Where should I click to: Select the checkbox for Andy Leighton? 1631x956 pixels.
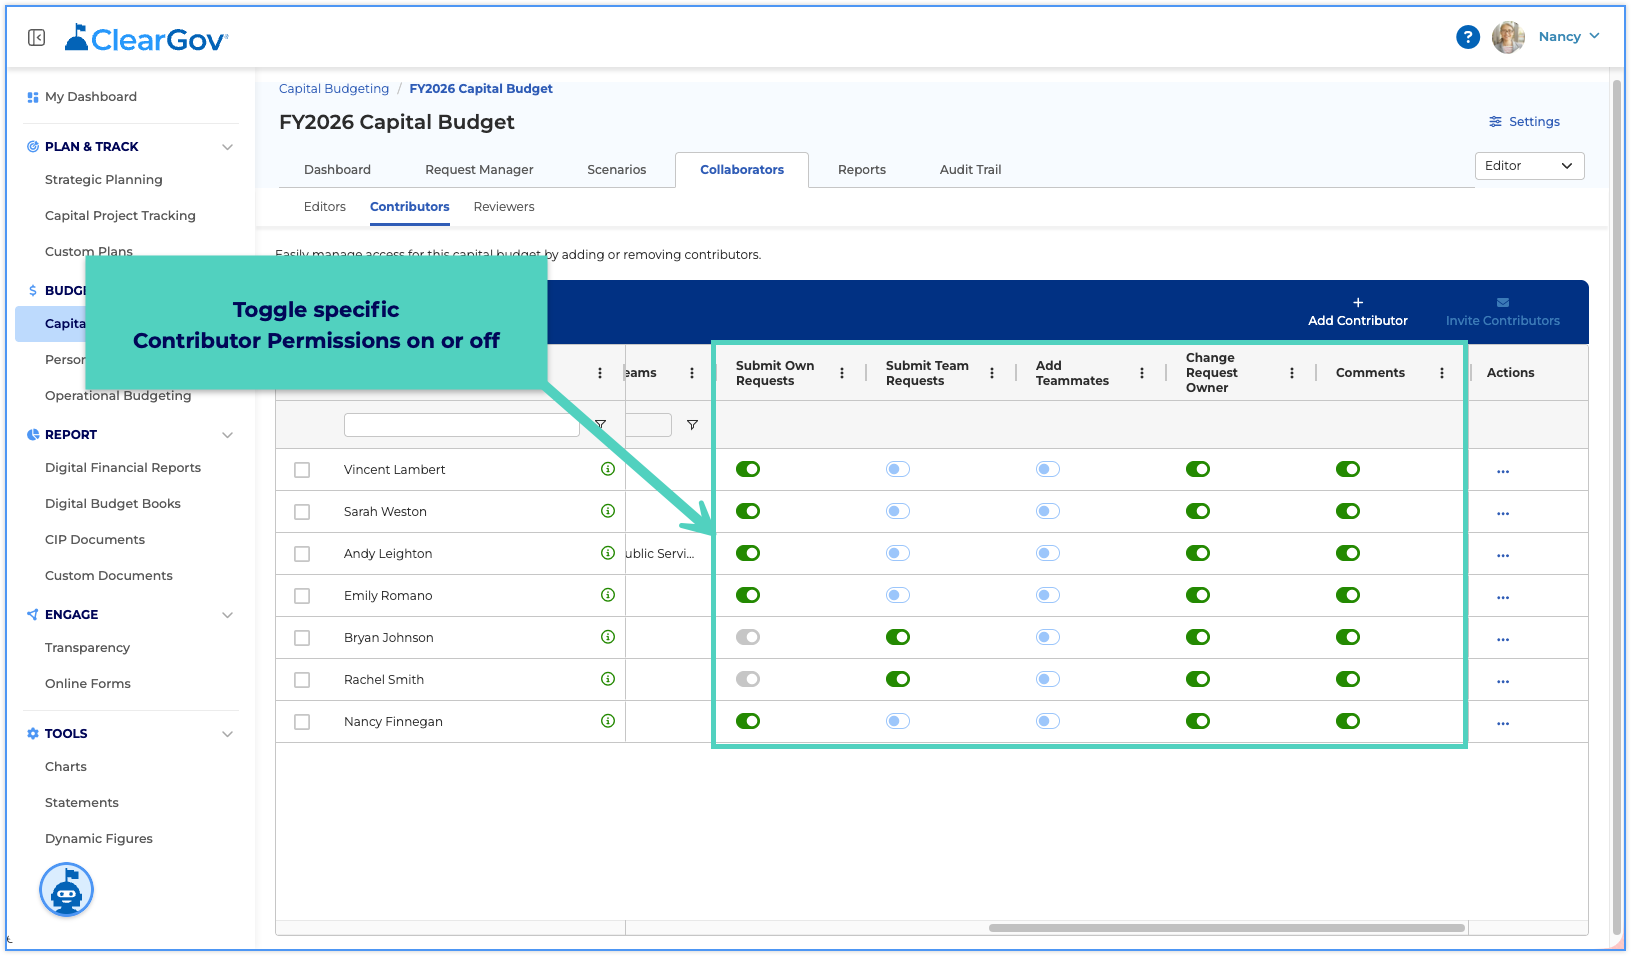pyautogui.click(x=302, y=554)
